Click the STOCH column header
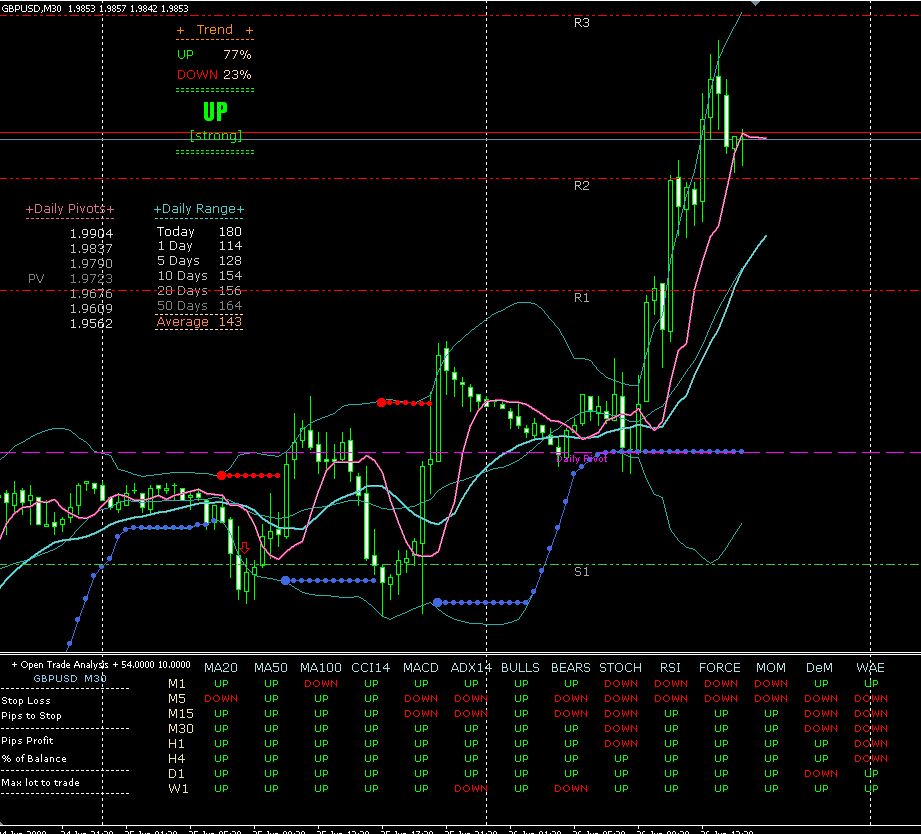 tap(620, 668)
